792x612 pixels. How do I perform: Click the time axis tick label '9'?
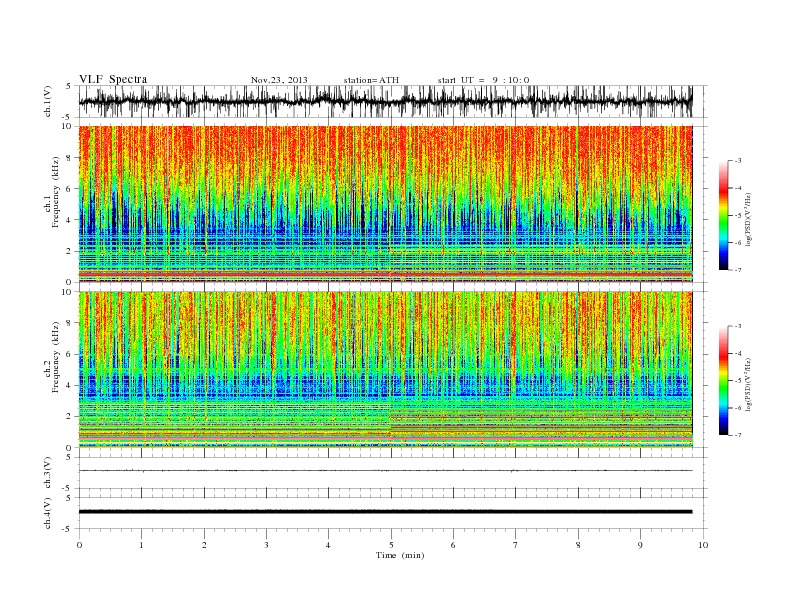coord(640,545)
